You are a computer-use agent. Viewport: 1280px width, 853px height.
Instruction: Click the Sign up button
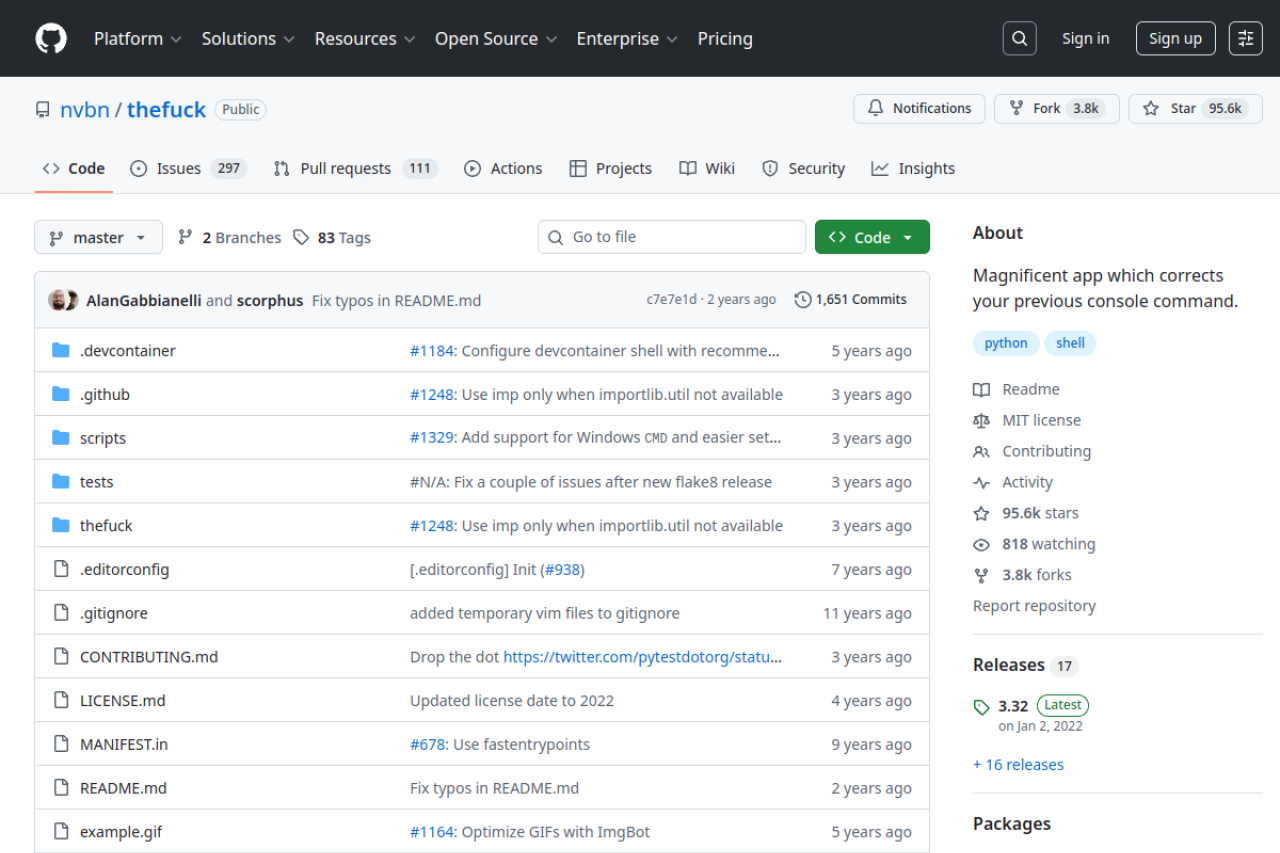1175,38
